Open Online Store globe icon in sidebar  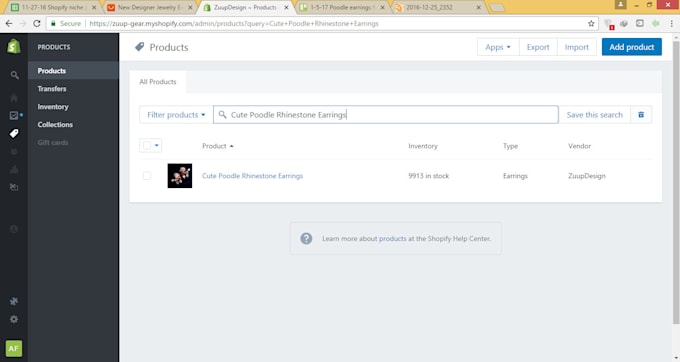pos(14,229)
